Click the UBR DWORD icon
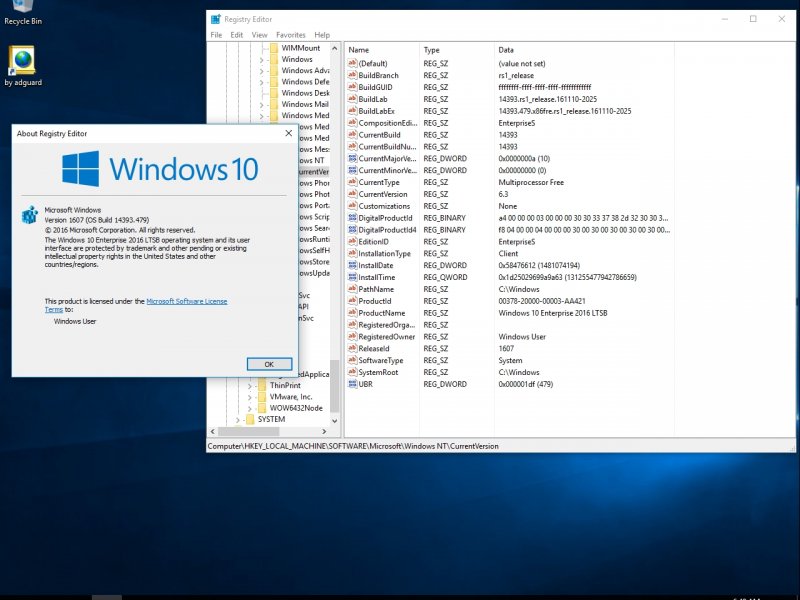Viewport: 800px width, 600px height. [x=352, y=384]
